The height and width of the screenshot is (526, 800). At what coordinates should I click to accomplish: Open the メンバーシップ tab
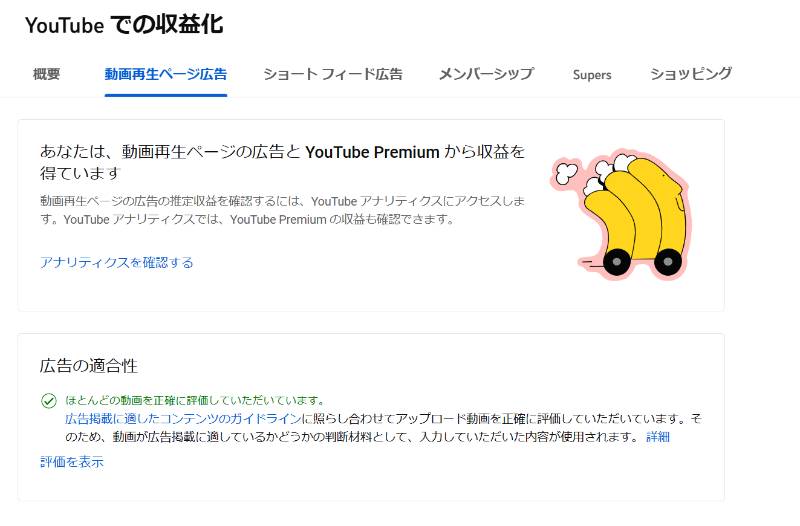486,74
